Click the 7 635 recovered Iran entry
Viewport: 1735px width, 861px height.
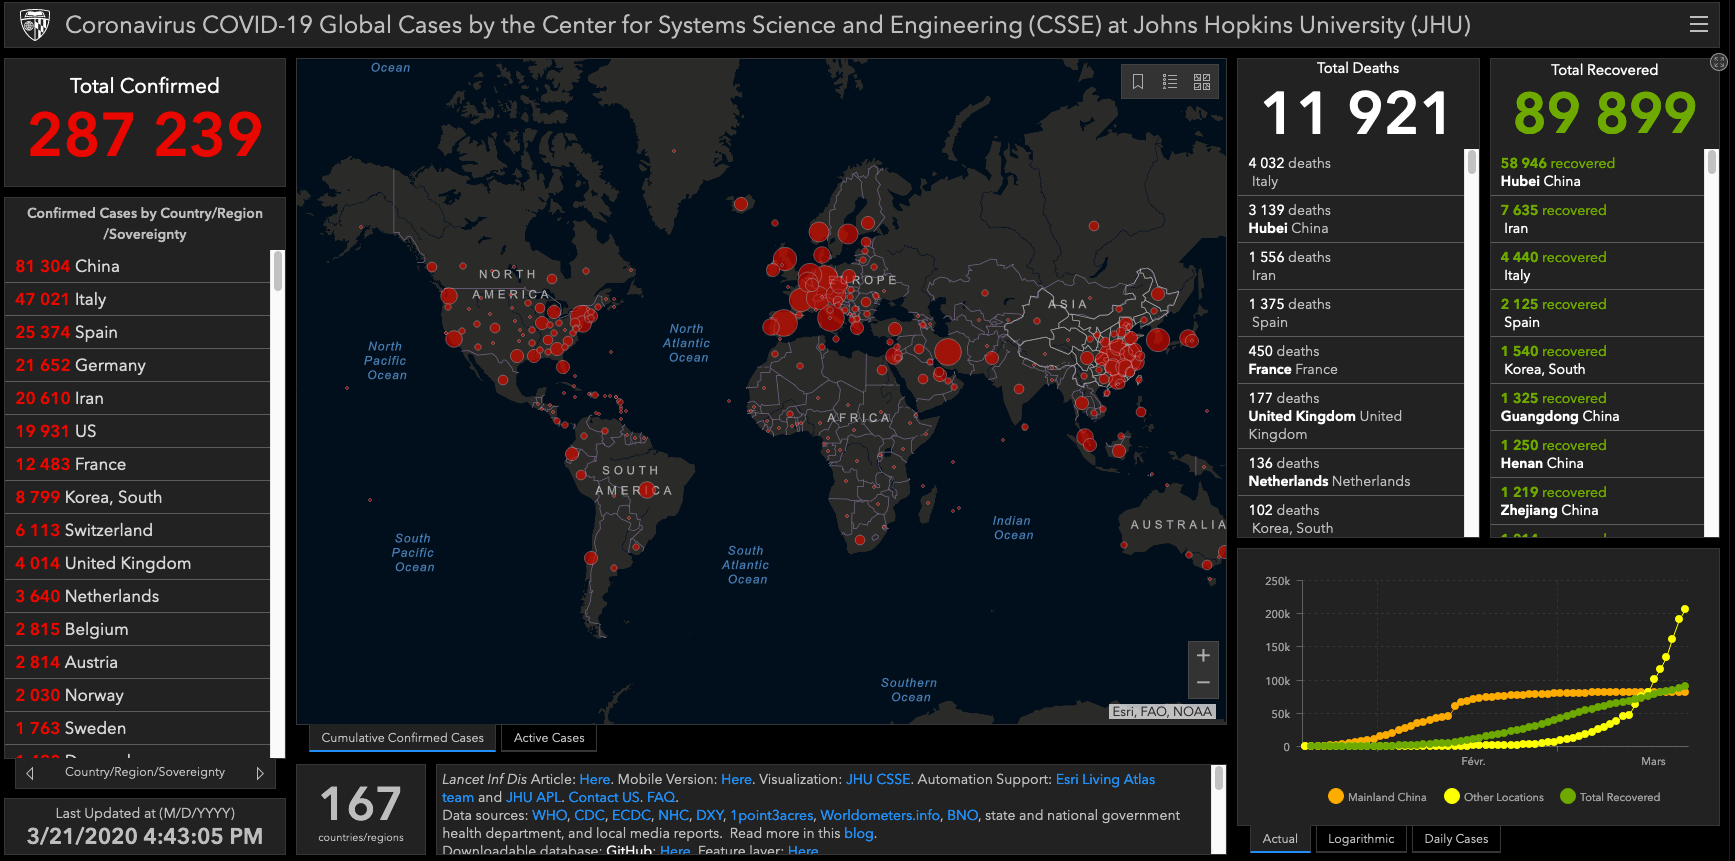click(1597, 219)
